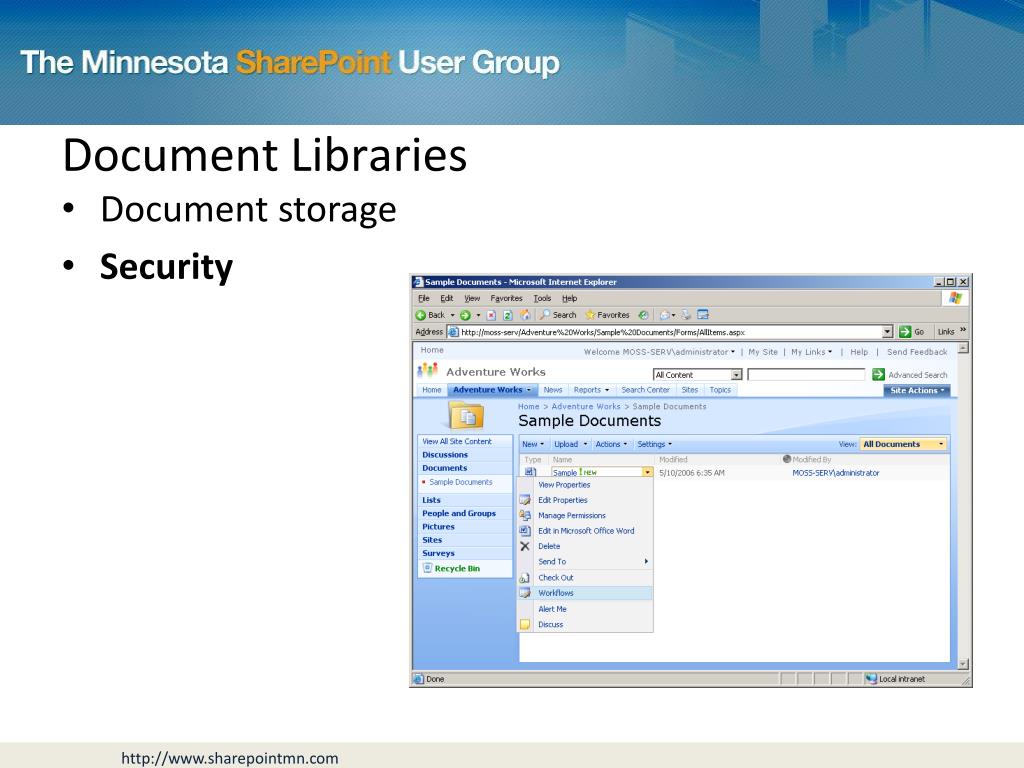Screen dimensions: 1024x768
Task: Click the Discuss icon in context menu
Action: point(525,624)
